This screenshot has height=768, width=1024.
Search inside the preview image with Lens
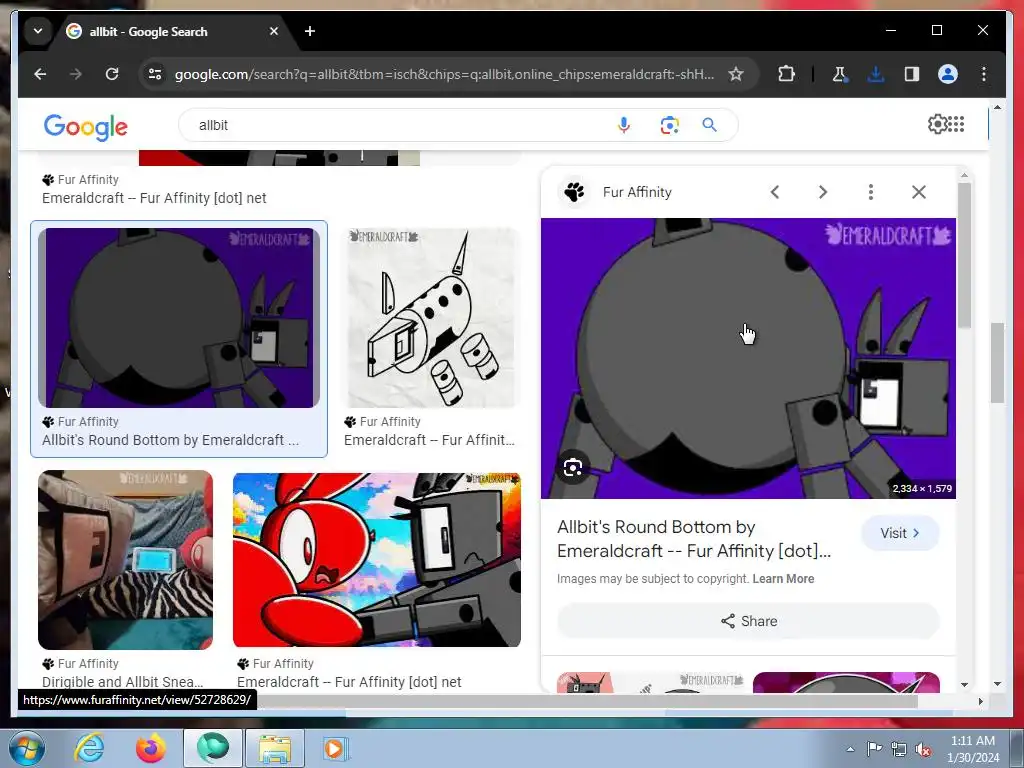coord(573,468)
